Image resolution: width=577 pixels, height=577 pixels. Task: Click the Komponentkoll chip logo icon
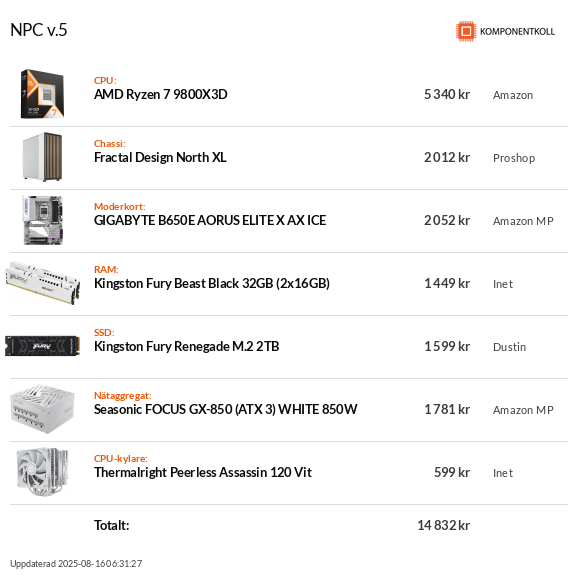[466, 31]
